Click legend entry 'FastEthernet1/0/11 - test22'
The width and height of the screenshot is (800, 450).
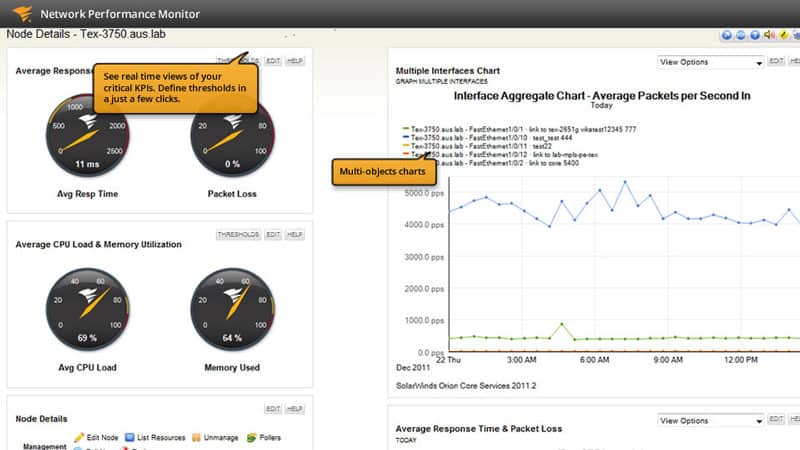click(x=481, y=146)
